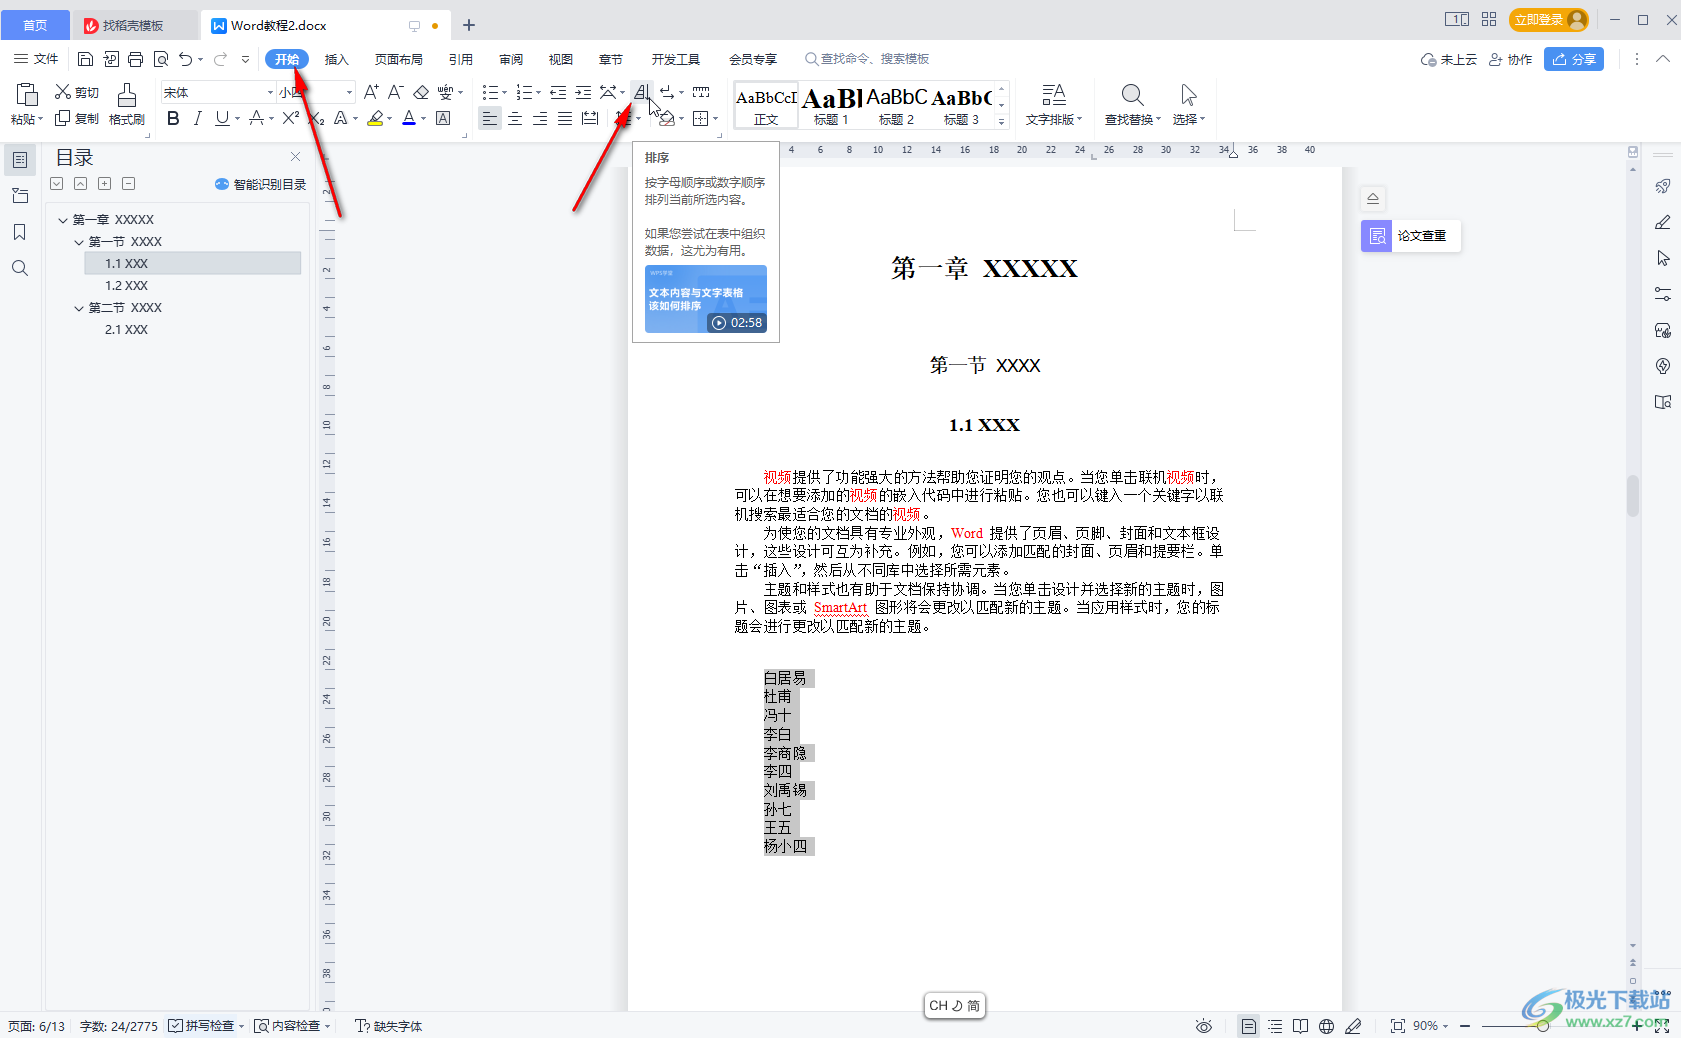Click the 论文查重 paper check button

pos(1410,236)
